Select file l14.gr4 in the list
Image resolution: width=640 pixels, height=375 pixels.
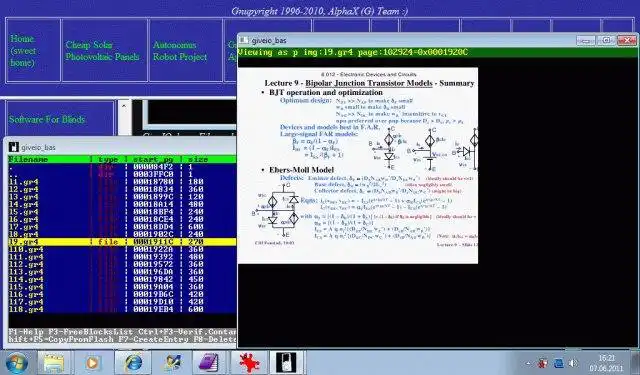[26, 280]
